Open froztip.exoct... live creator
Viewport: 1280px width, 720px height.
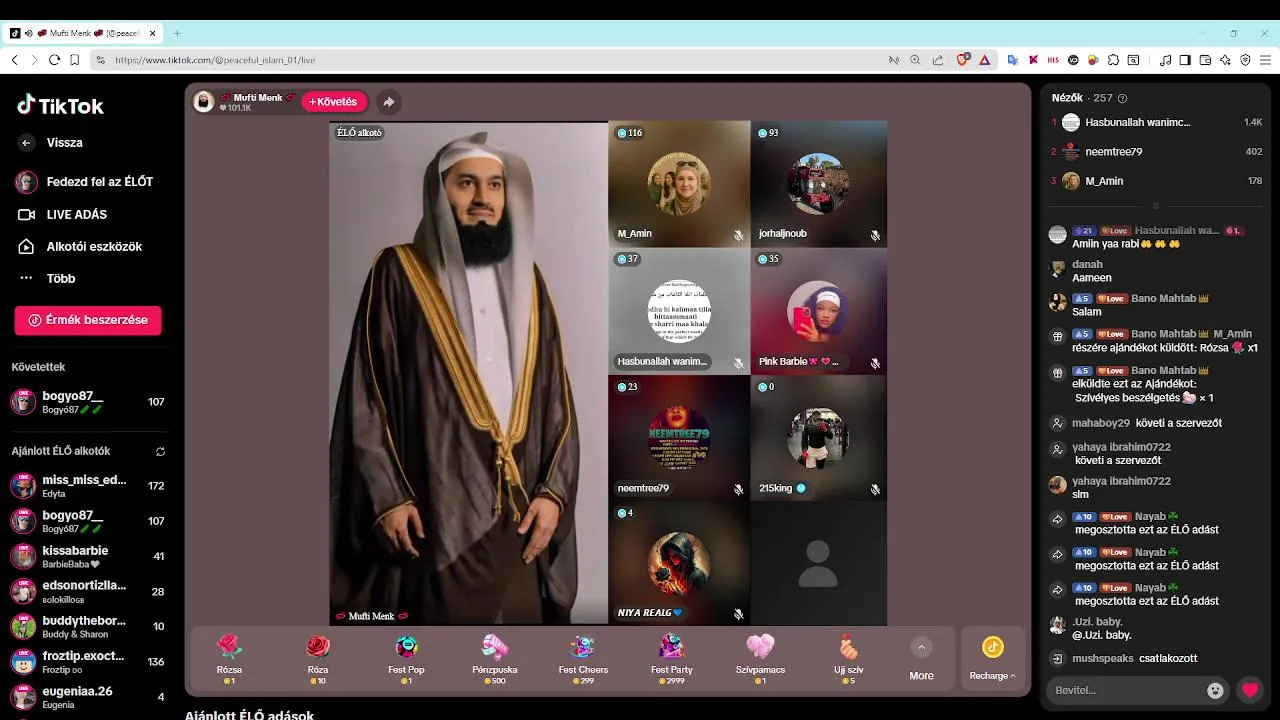[88, 661]
